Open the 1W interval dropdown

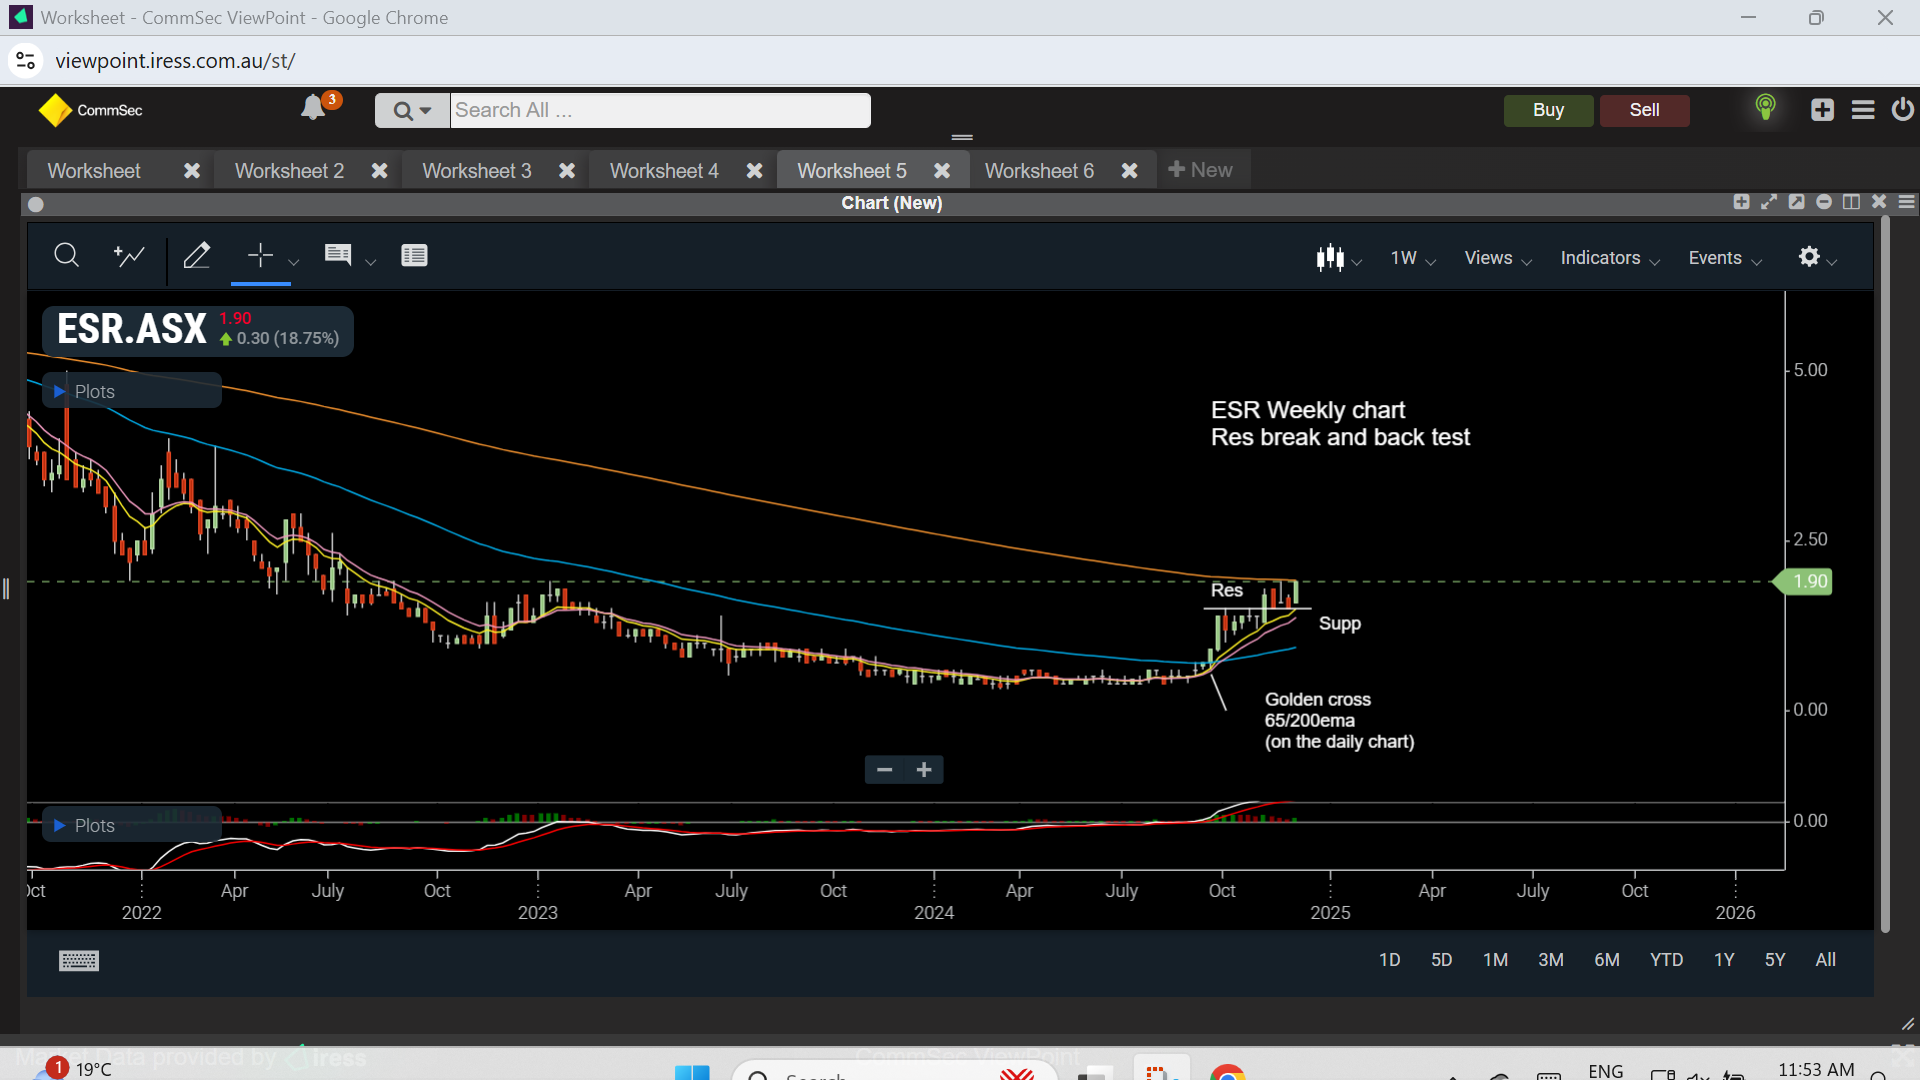click(1413, 258)
